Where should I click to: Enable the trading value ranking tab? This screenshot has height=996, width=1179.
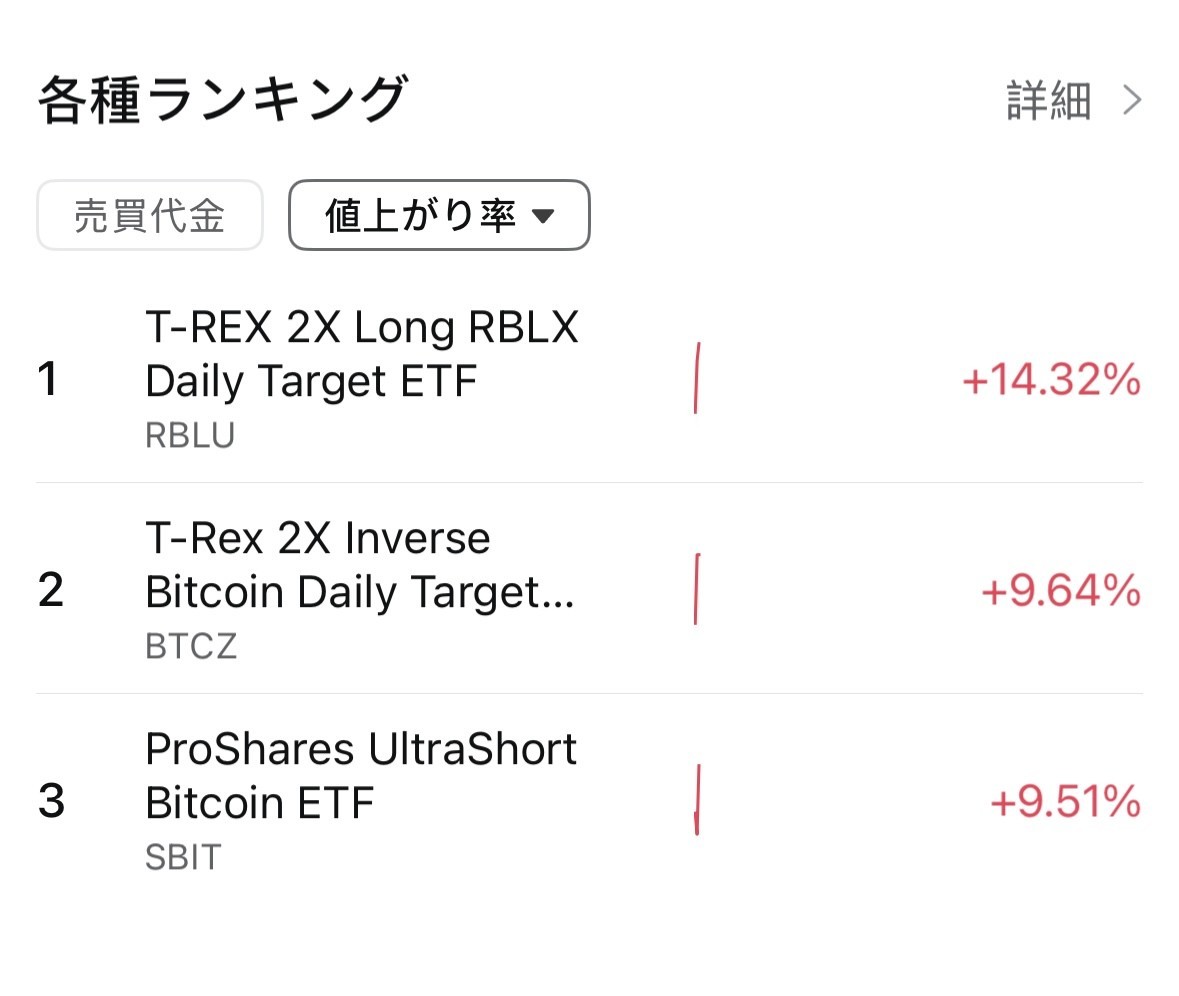[149, 214]
